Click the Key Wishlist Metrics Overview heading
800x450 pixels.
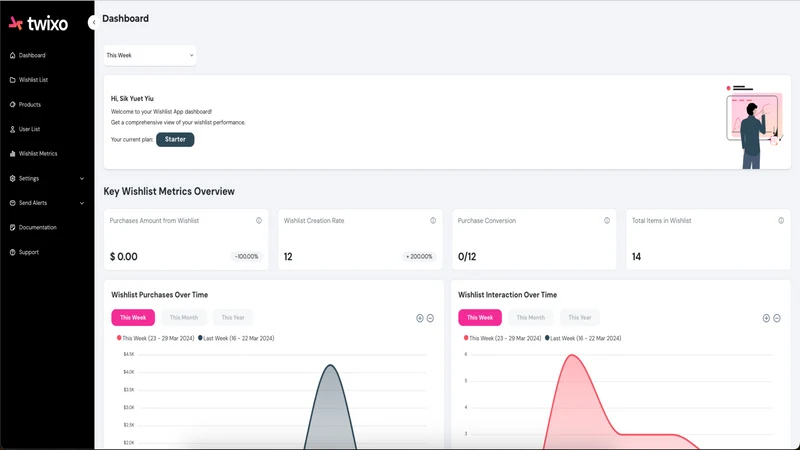pyautogui.click(x=169, y=191)
